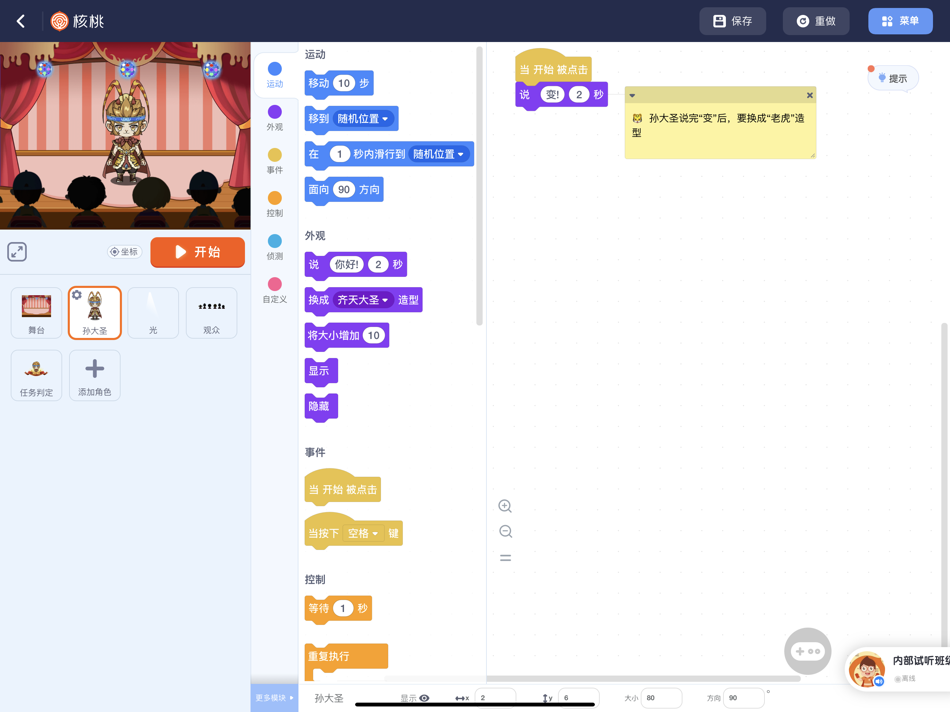Save the project with 保存
This screenshot has height=712, width=950.
point(732,21)
